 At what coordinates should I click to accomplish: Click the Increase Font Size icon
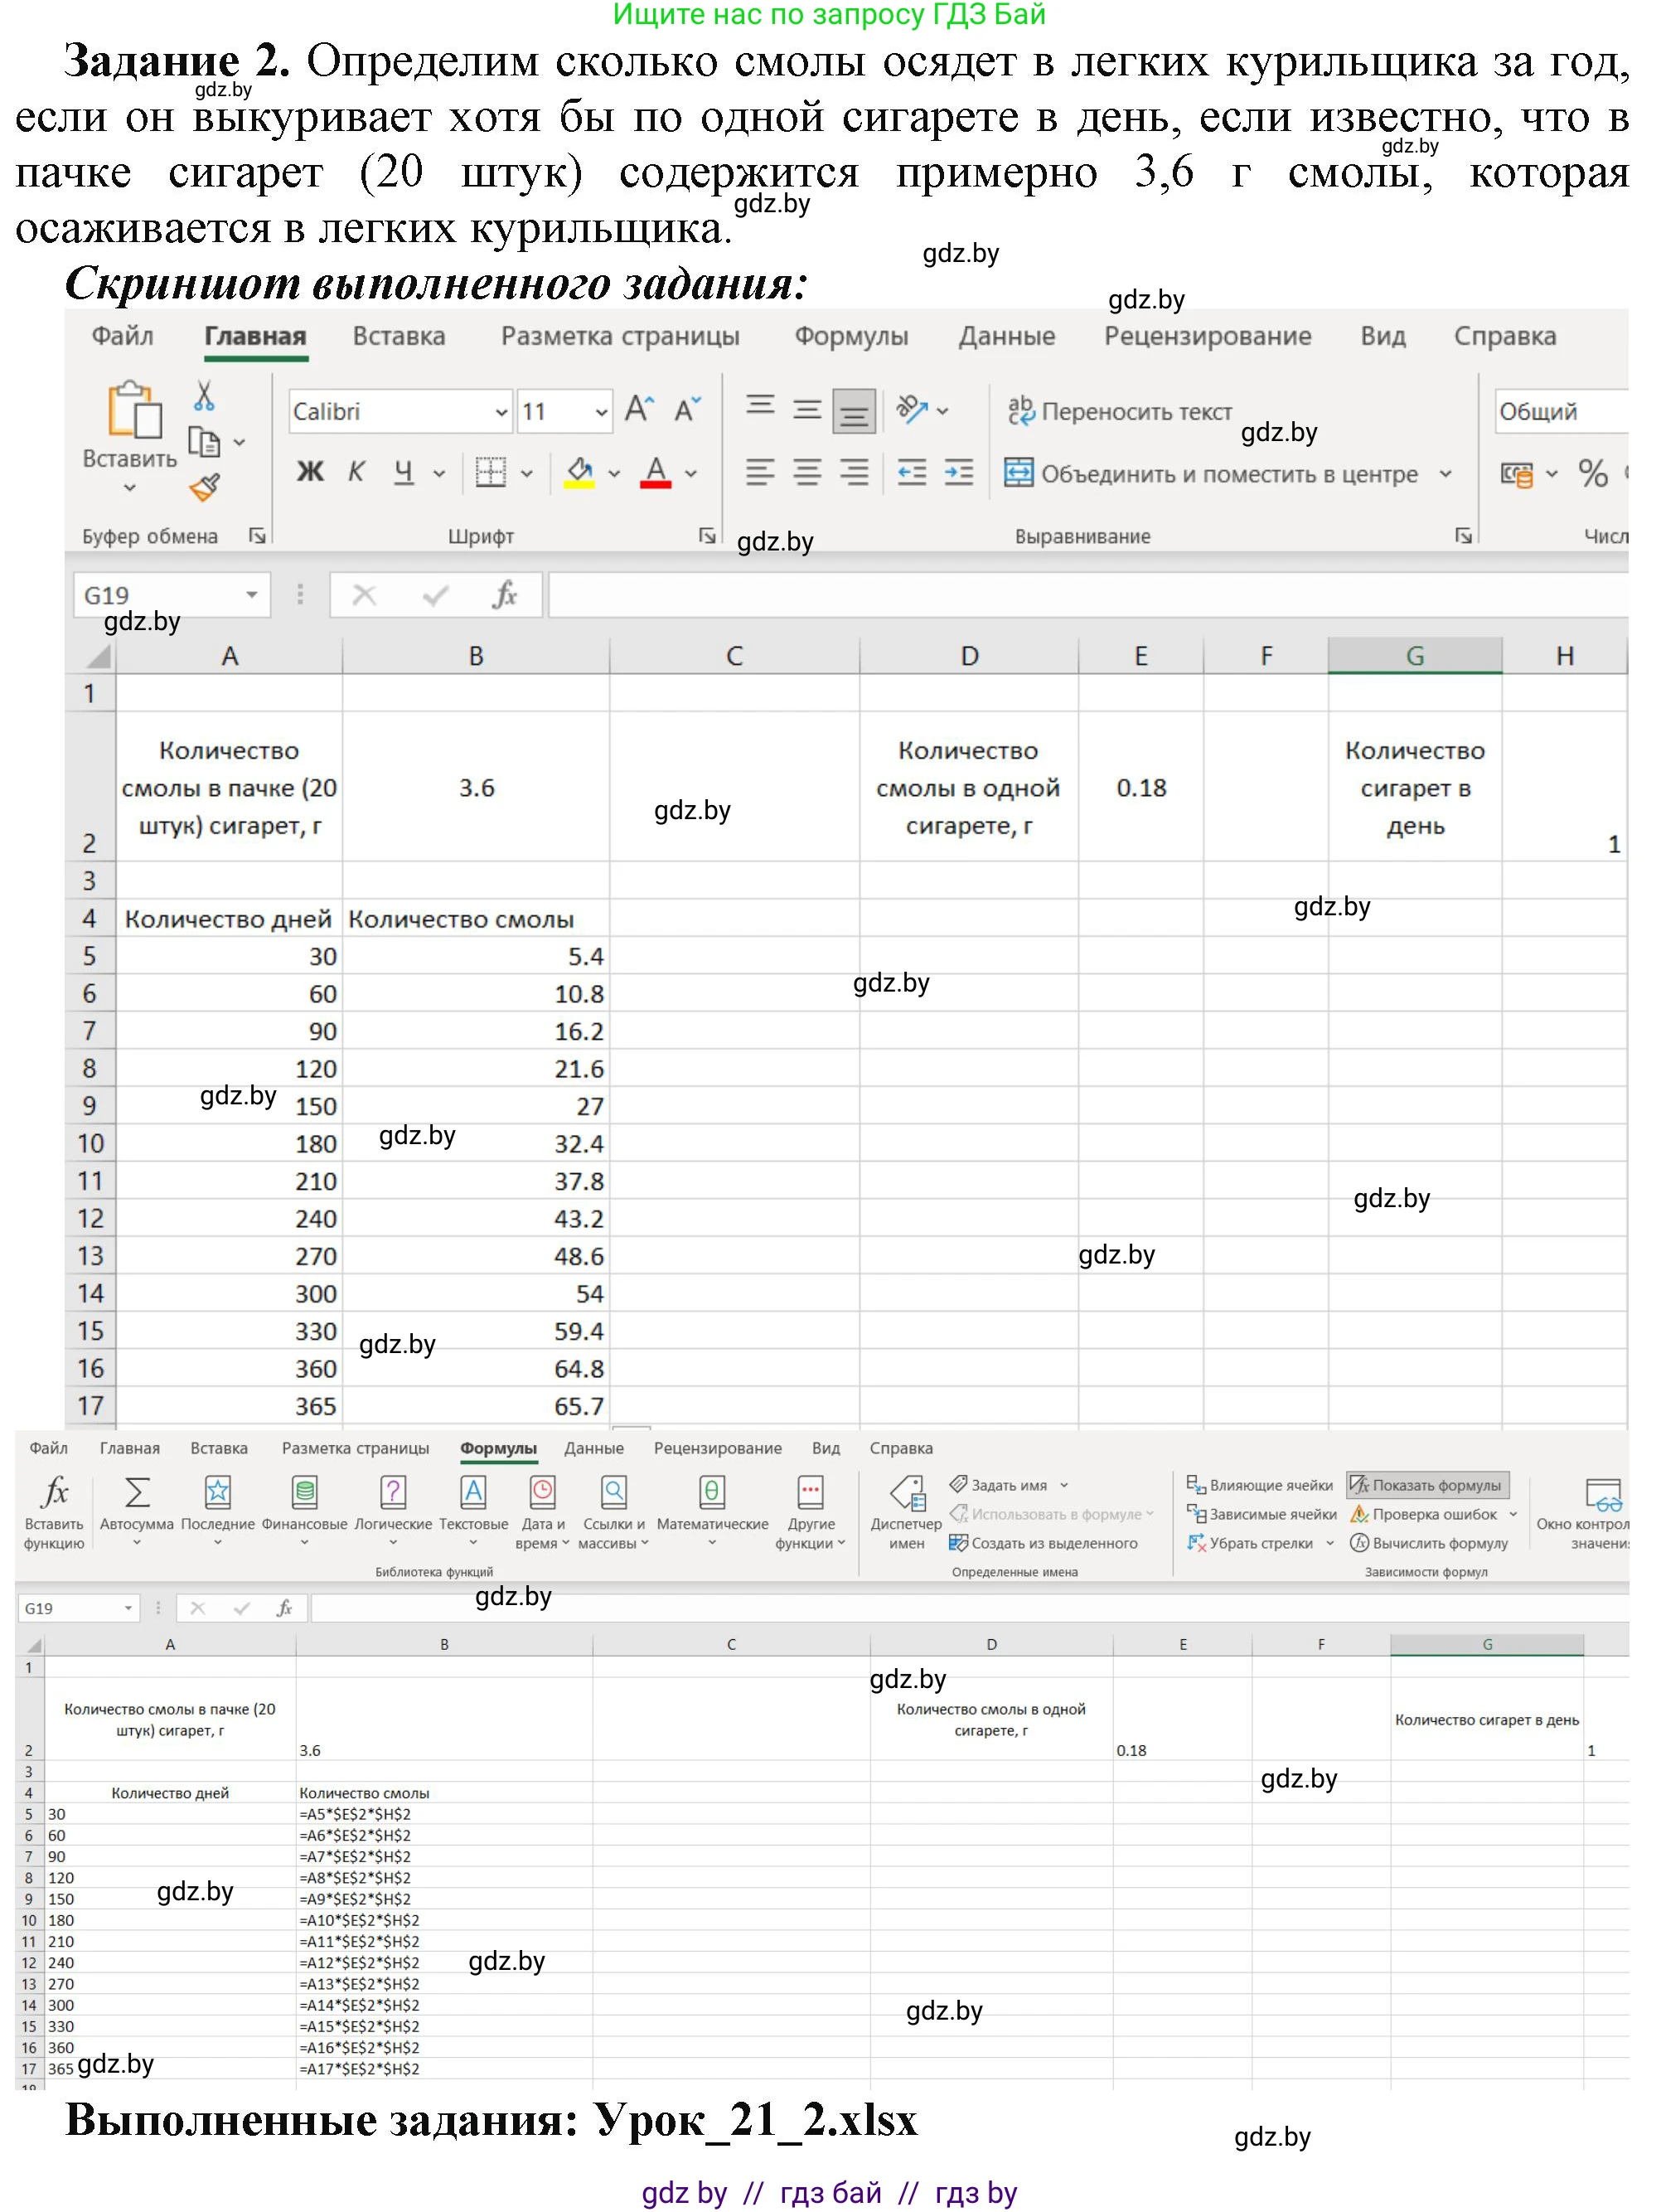coord(638,410)
